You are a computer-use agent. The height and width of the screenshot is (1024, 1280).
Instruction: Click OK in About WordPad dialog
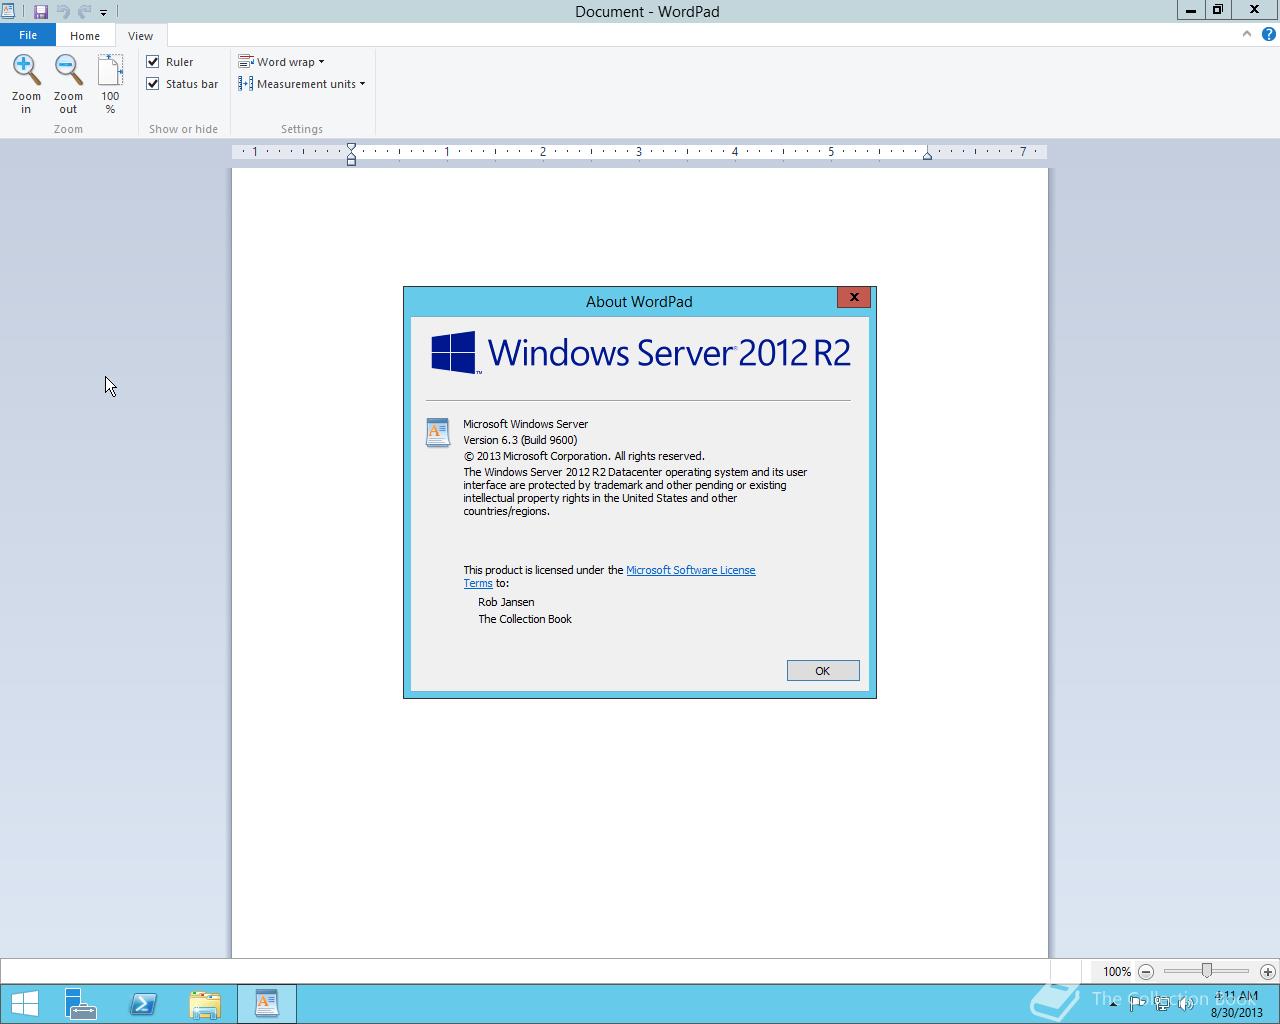[x=823, y=671]
